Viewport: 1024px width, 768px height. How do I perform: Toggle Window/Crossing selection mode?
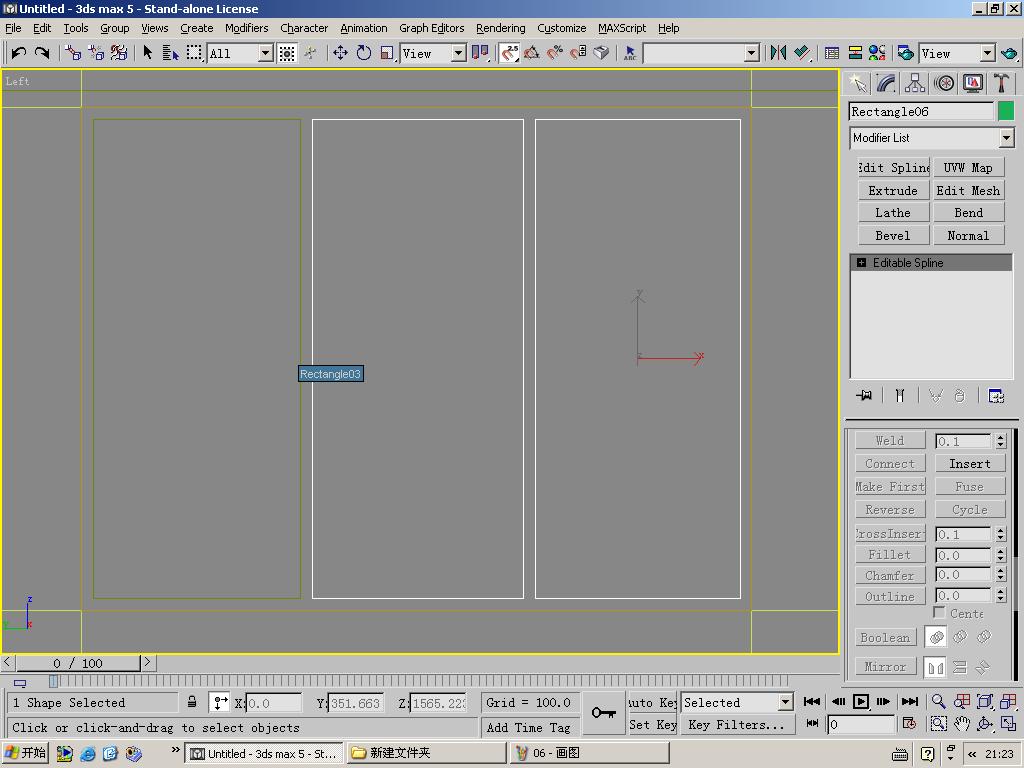(x=287, y=53)
